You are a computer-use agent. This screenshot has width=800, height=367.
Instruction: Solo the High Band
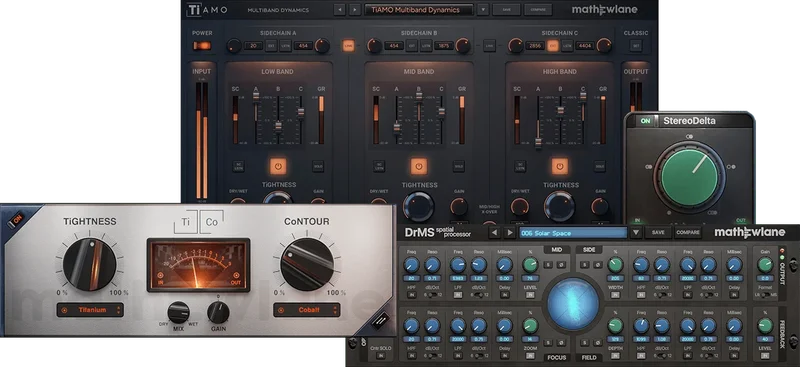599,166
